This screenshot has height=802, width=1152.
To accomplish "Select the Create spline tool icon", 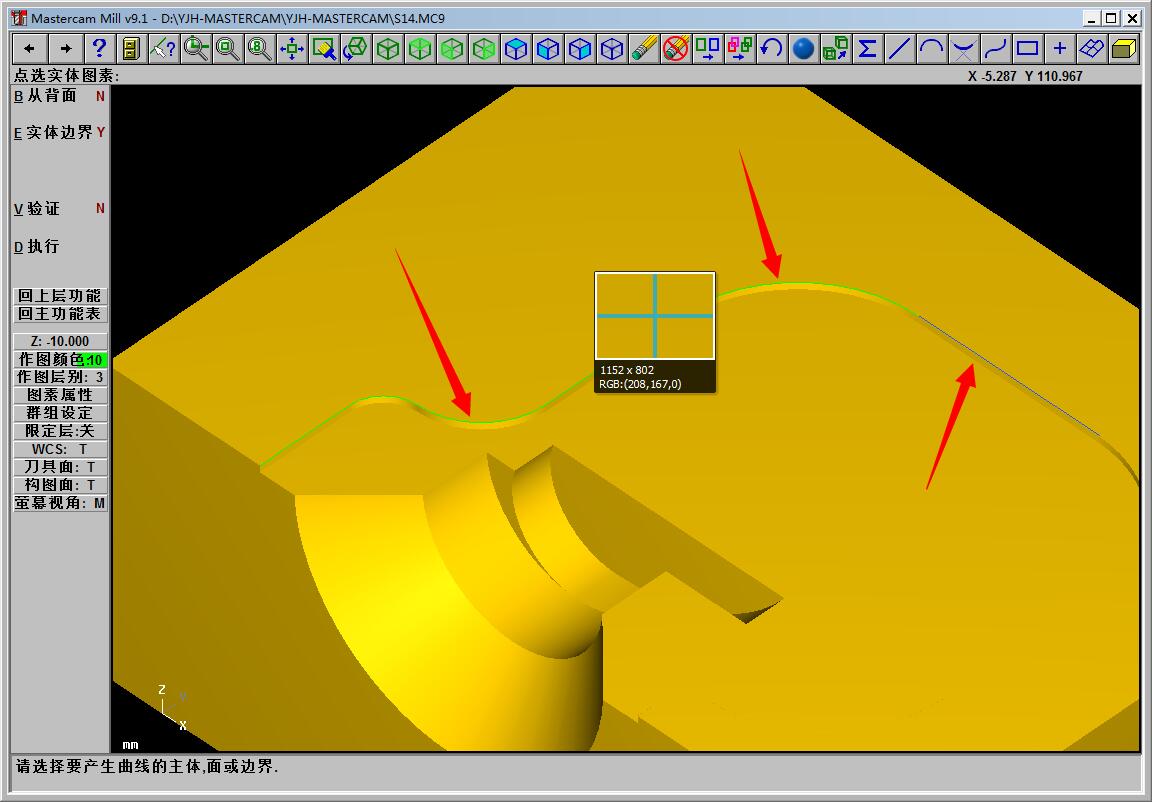I will click(x=996, y=48).
